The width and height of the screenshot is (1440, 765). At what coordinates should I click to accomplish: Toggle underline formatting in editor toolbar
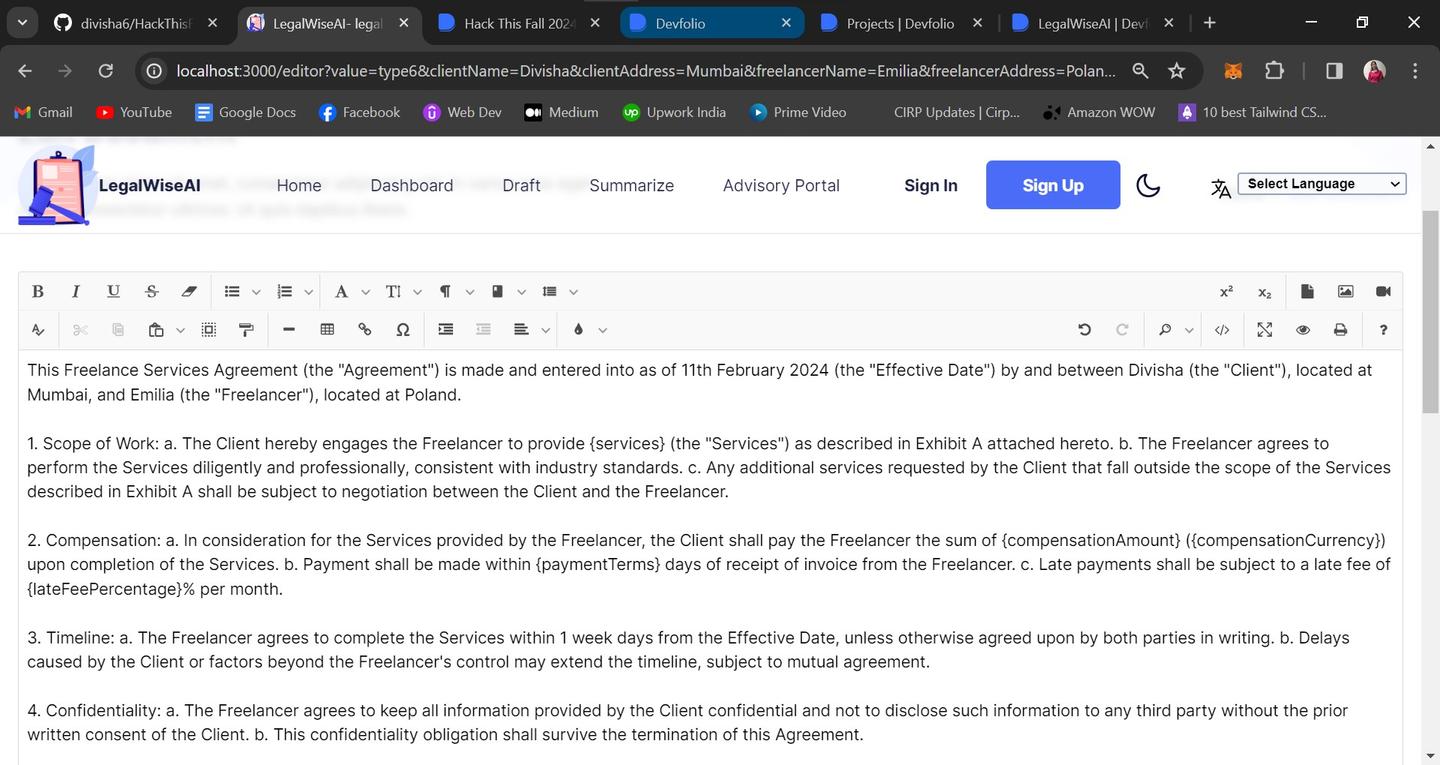click(113, 291)
